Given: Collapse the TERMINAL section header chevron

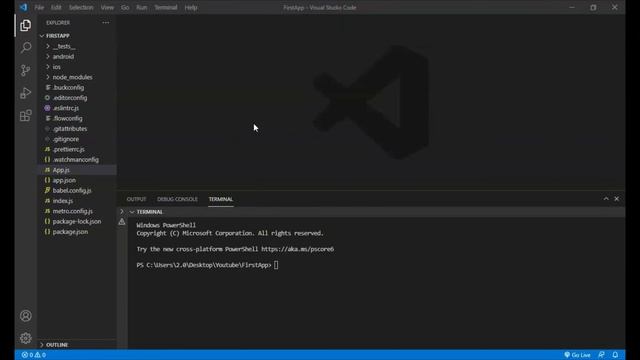Looking at the screenshot, I should tap(132, 212).
